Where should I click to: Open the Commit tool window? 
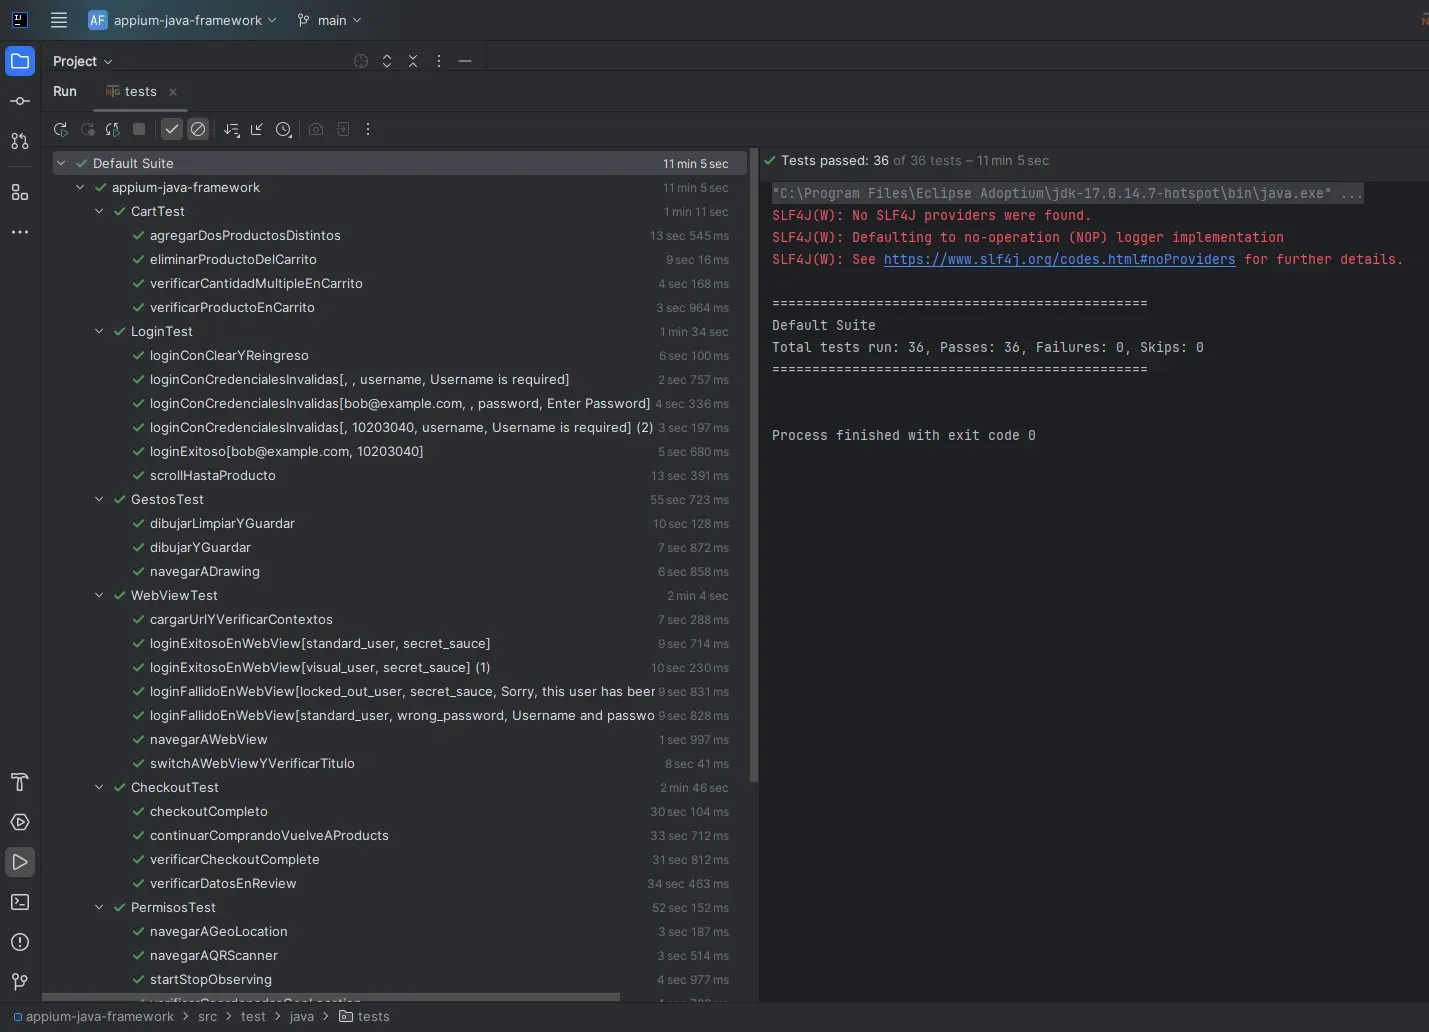[x=20, y=101]
